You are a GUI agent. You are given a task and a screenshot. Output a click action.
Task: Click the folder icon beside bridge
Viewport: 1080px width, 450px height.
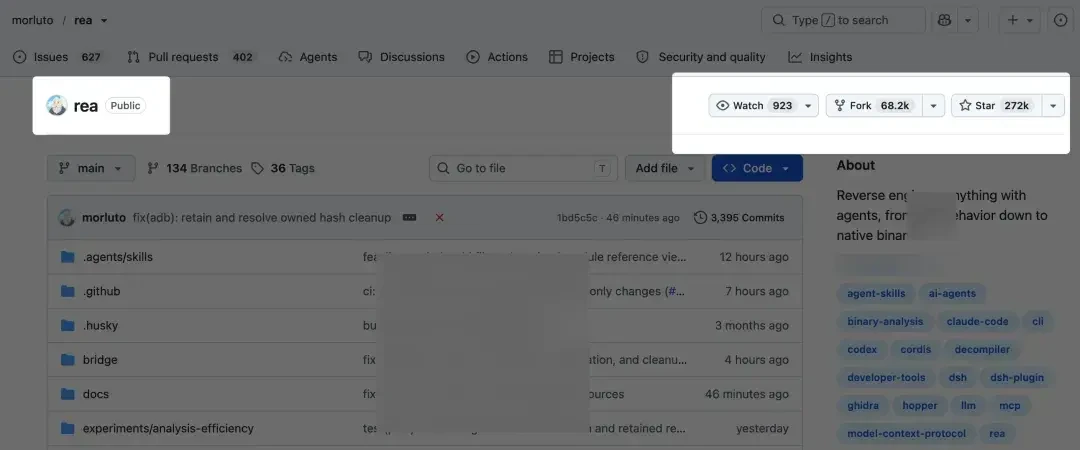pyautogui.click(x=68, y=360)
